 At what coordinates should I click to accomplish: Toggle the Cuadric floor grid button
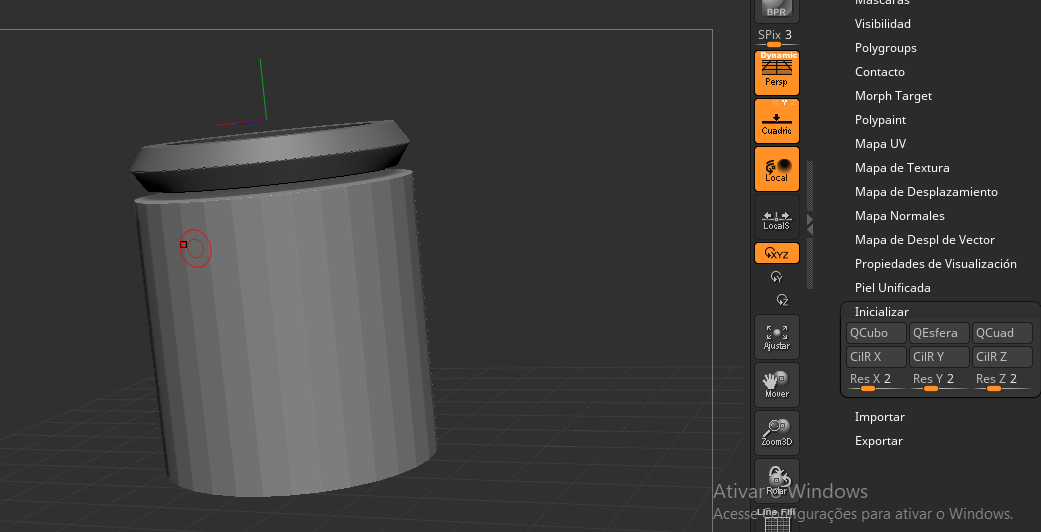tap(777, 121)
